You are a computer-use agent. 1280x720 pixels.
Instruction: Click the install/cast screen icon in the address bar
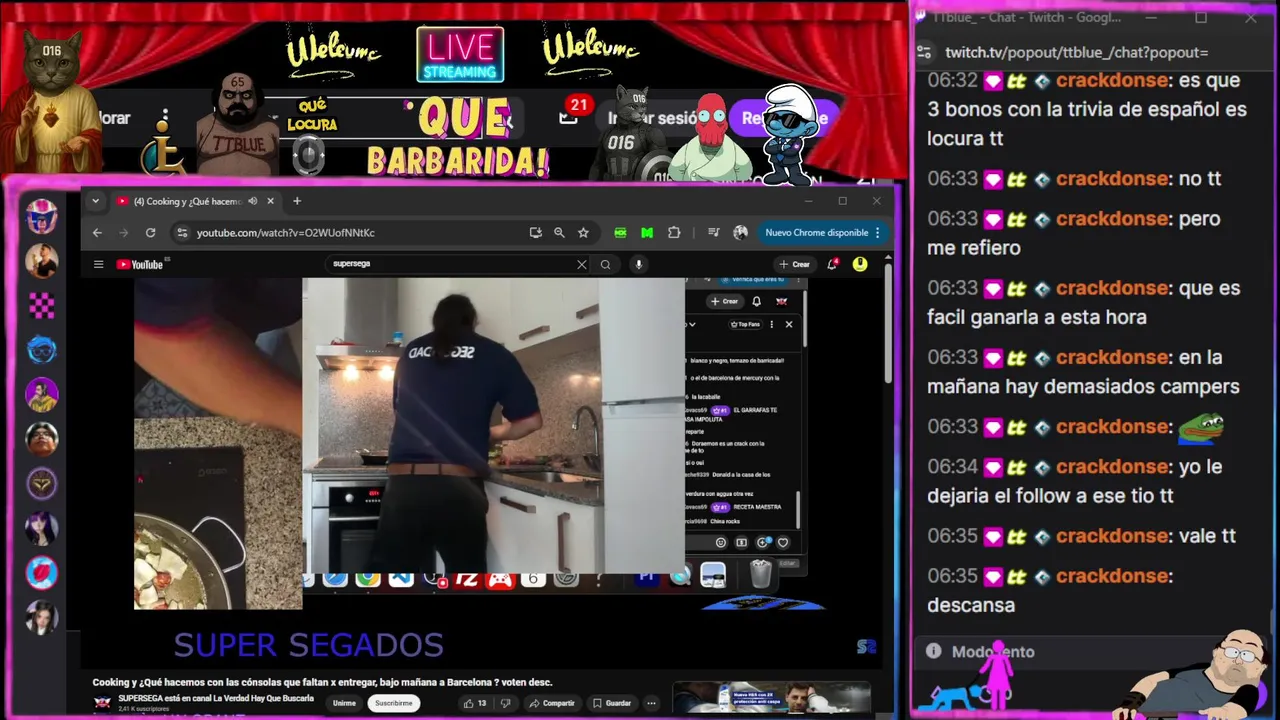click(x=536, y=233)
